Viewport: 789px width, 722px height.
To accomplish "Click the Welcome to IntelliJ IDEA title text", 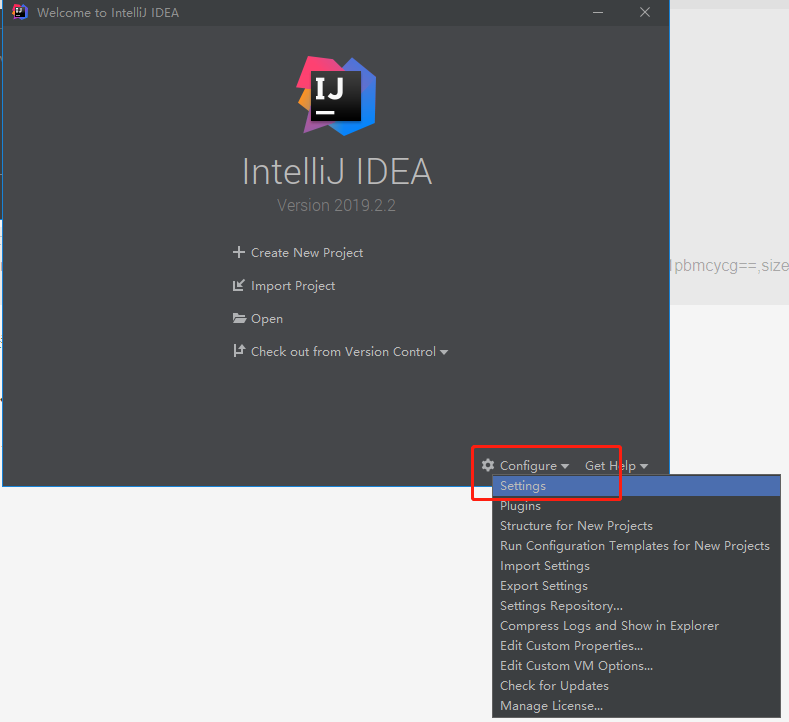I will pos(108,13).
